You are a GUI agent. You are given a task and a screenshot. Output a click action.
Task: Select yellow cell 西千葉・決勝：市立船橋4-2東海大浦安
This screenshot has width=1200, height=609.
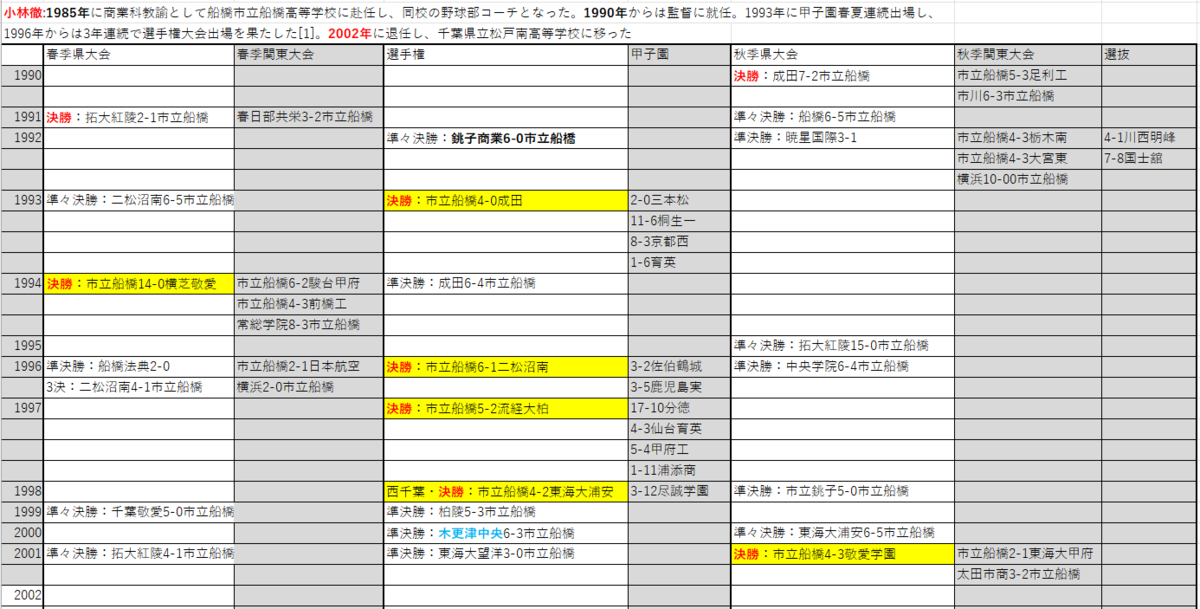tap(505, 492)
